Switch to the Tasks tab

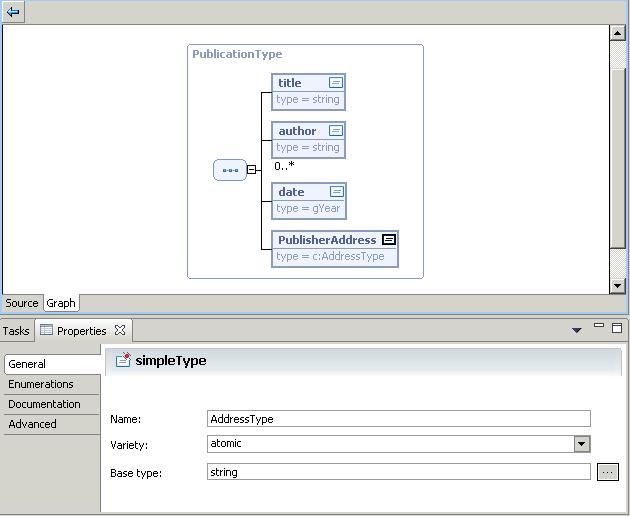click(16, 331)
